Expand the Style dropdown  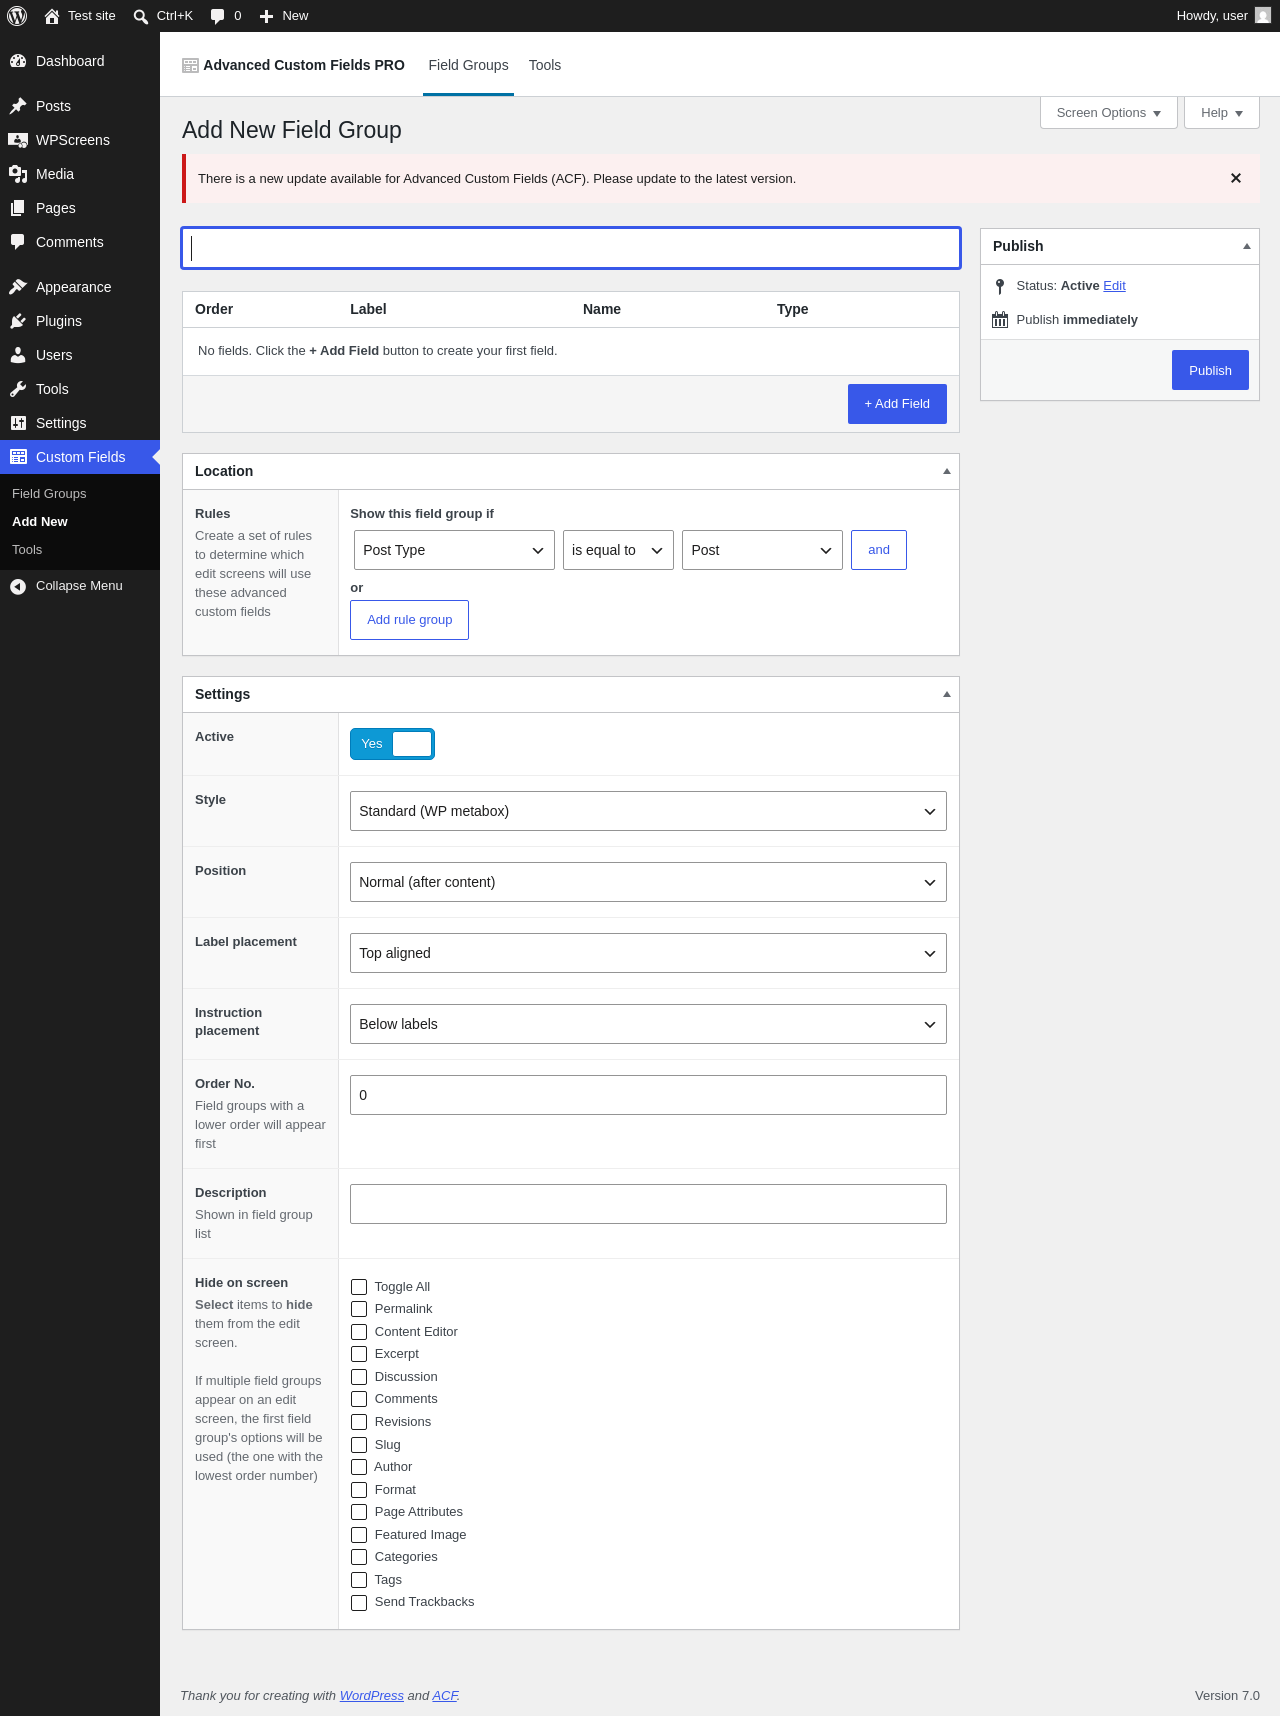pos(648,811)
